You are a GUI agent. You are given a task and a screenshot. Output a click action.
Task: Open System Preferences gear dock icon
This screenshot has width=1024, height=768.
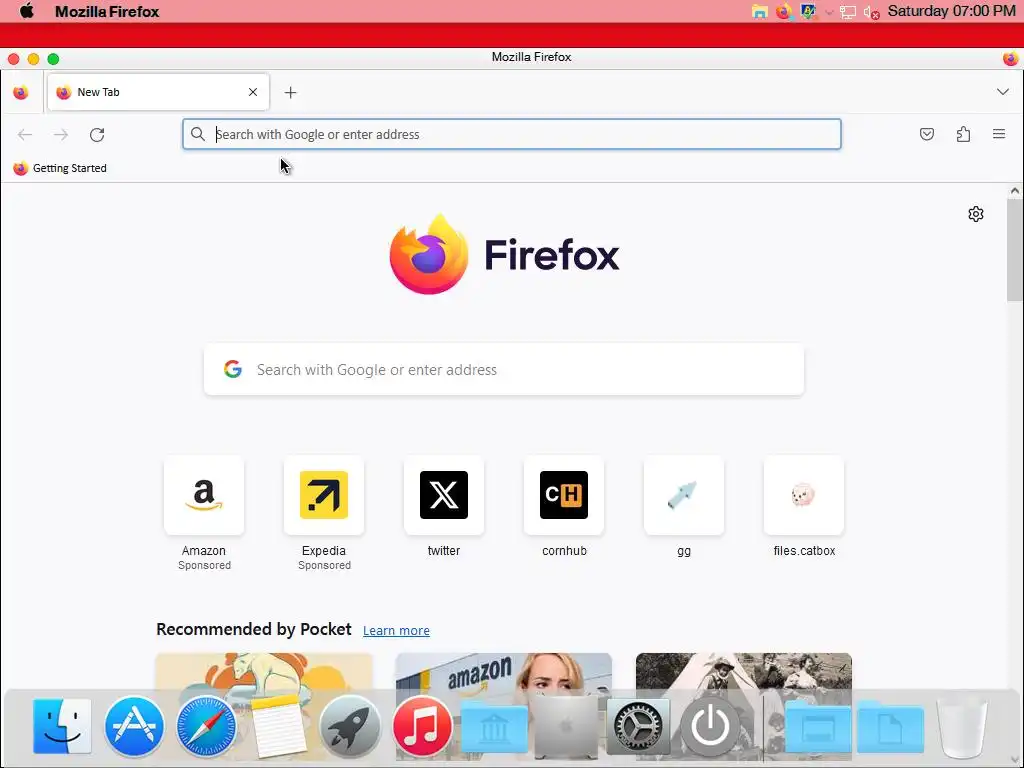[x=638, y=726]
